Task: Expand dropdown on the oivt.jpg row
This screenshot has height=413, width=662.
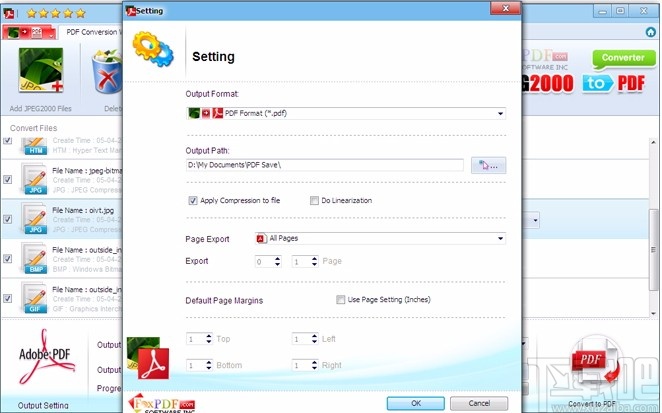Action: [535, 220]
